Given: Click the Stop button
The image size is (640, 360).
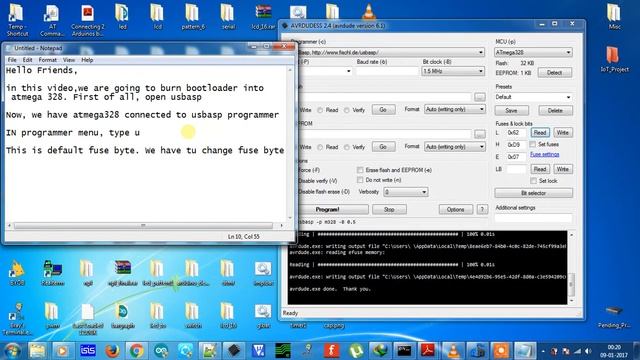Looking at the screenshot, I should tap(389, 209).
